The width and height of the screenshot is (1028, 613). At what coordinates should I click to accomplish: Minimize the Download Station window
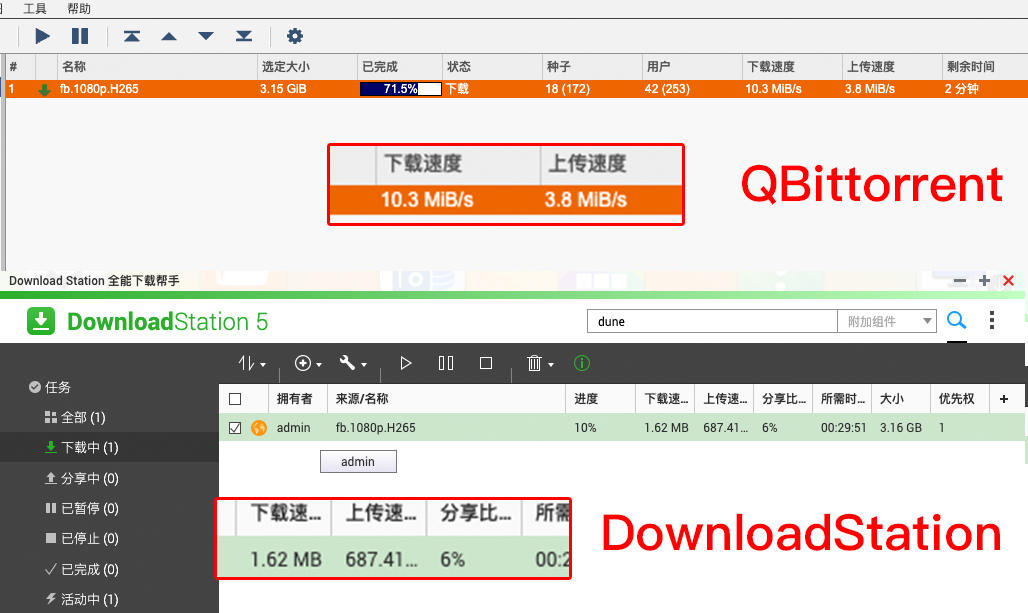(960, 281)
